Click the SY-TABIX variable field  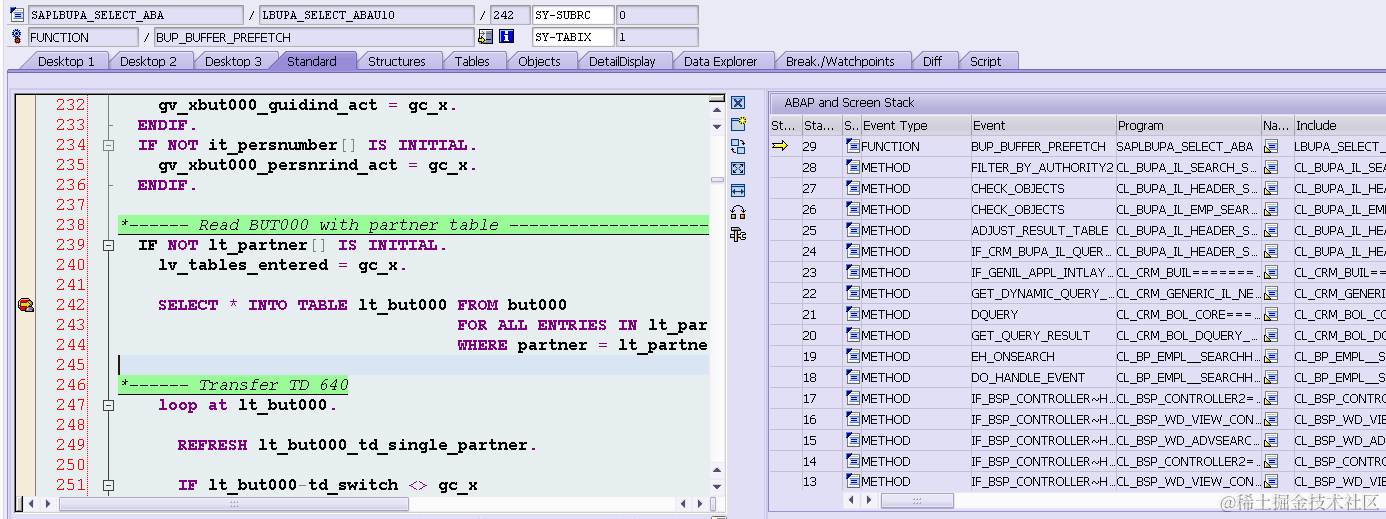pyautogui.click(x=572, y=37)
